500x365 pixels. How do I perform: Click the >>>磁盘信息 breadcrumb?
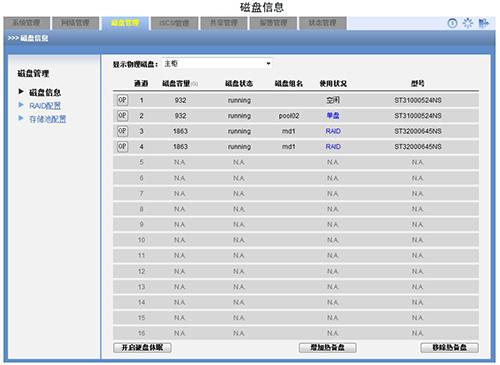pos(28,38)
